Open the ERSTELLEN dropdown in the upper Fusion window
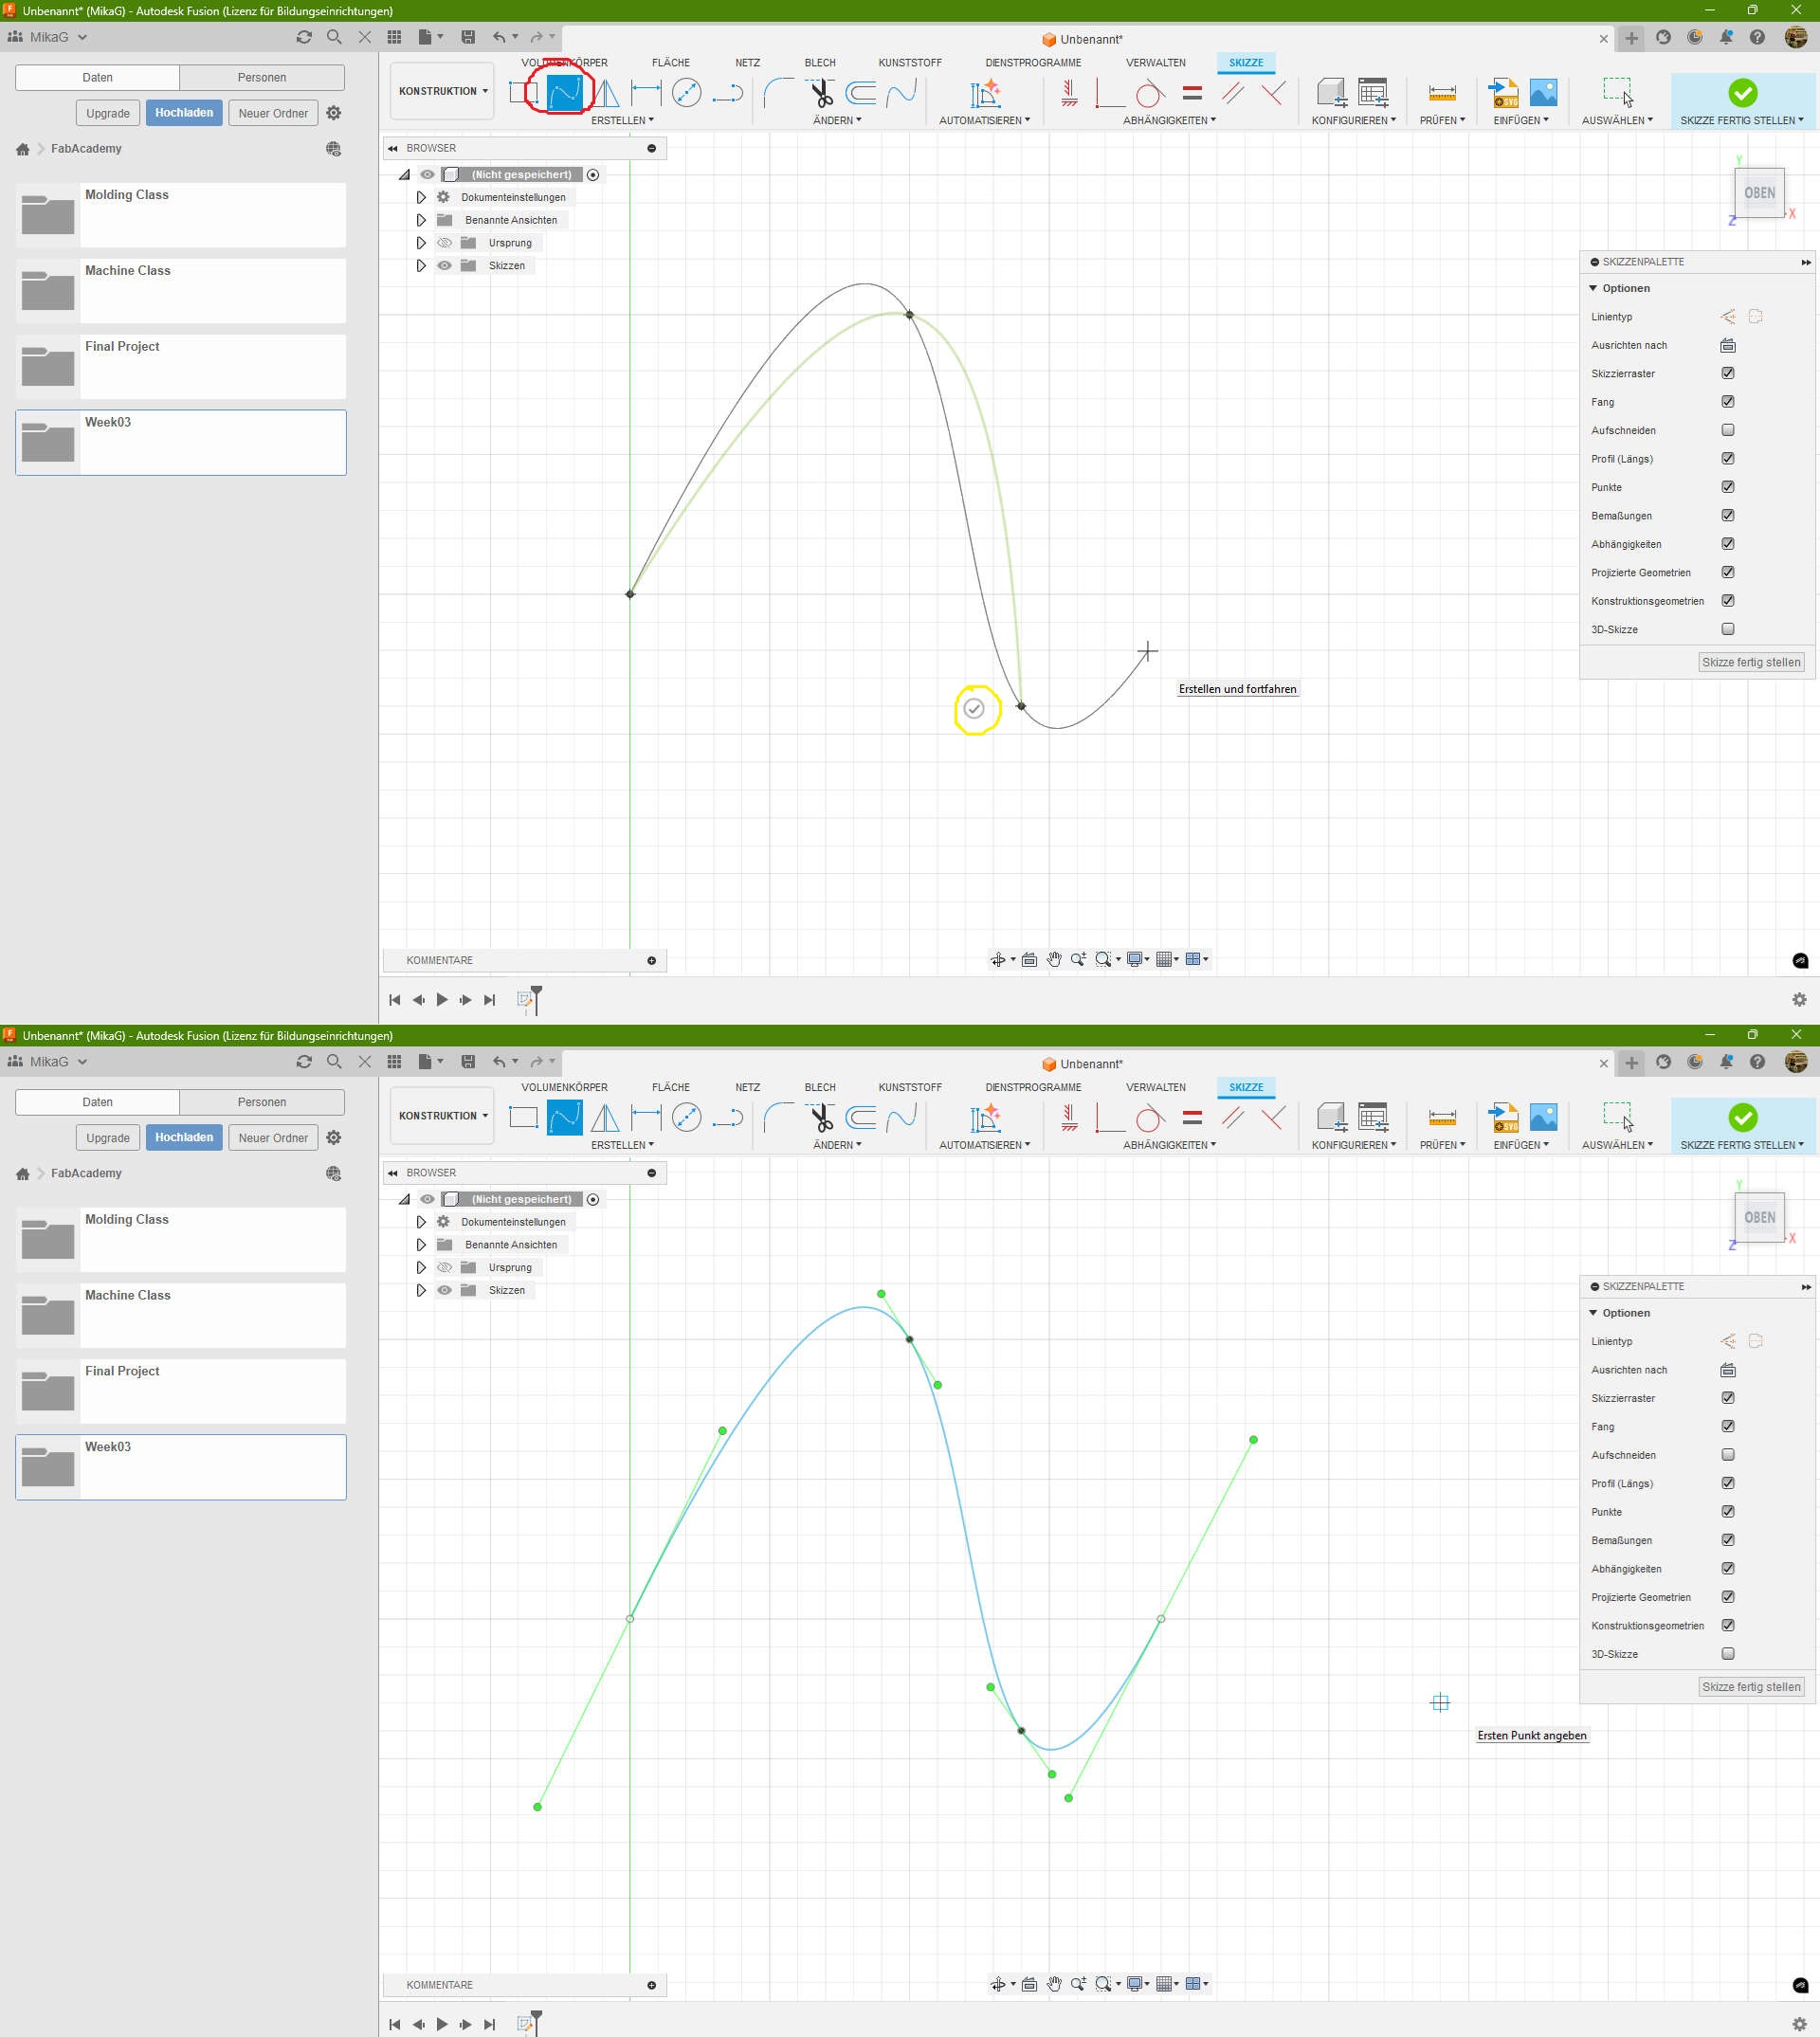This screenshot has width=1820, height=2037. click(622, 120)
